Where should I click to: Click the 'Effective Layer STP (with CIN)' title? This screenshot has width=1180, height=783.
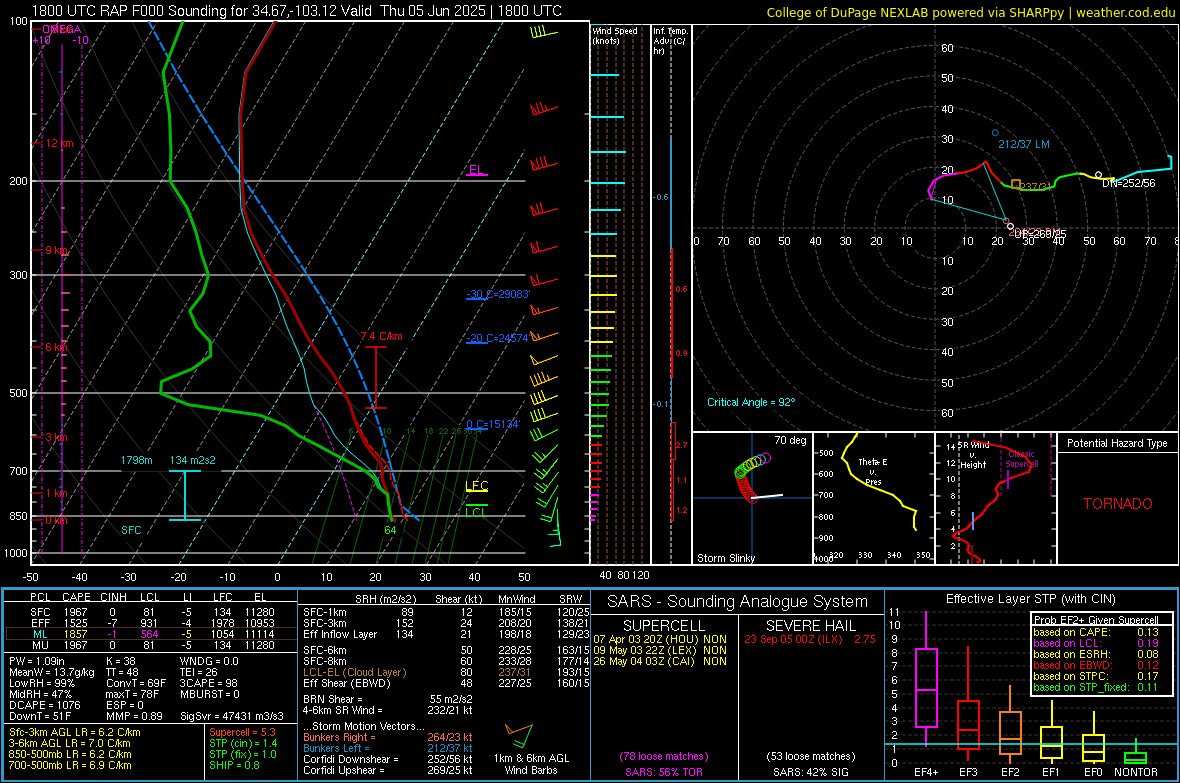click(x=1030, y=599)
